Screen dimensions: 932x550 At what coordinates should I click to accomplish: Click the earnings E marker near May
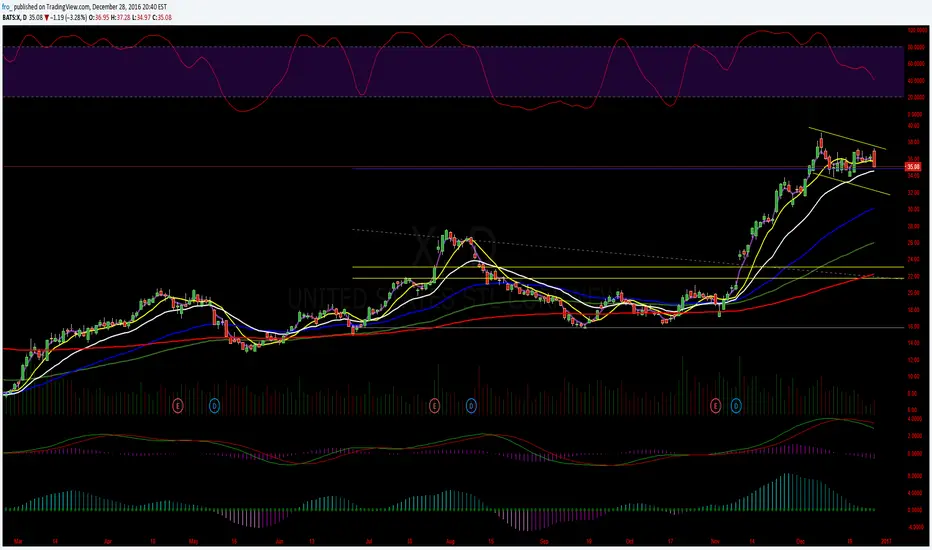point(178,406)
